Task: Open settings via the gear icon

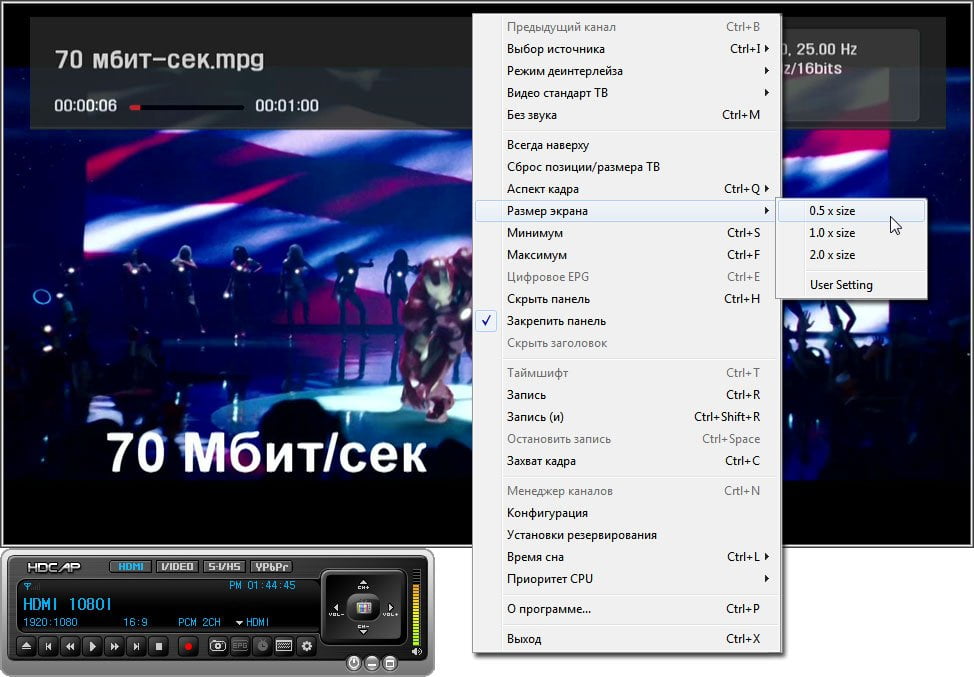Action: pos(306,646)
